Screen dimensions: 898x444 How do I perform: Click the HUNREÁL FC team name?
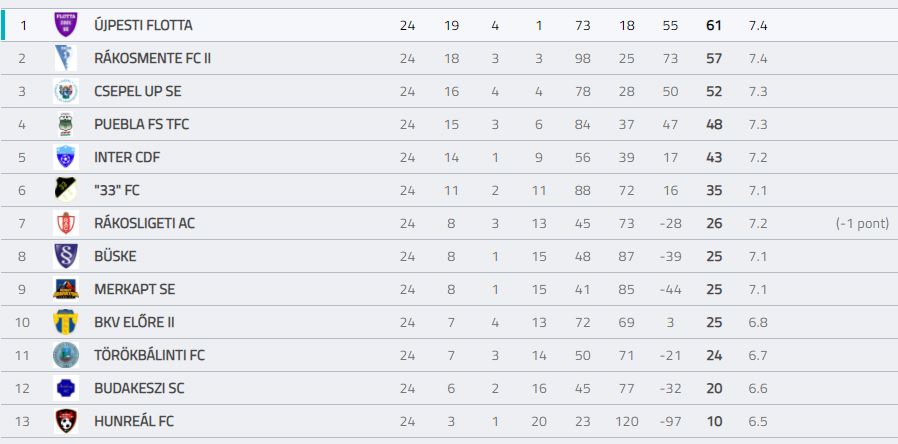point(134,422)
